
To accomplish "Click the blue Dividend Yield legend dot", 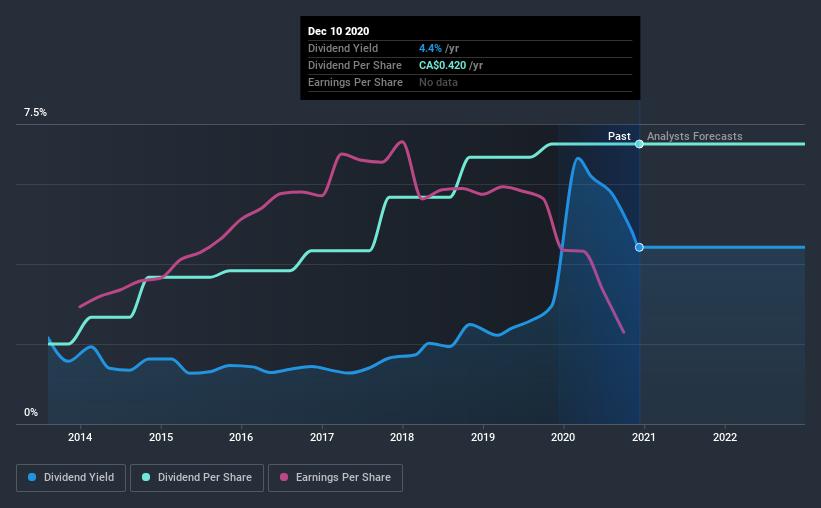I will pos(32,477).
